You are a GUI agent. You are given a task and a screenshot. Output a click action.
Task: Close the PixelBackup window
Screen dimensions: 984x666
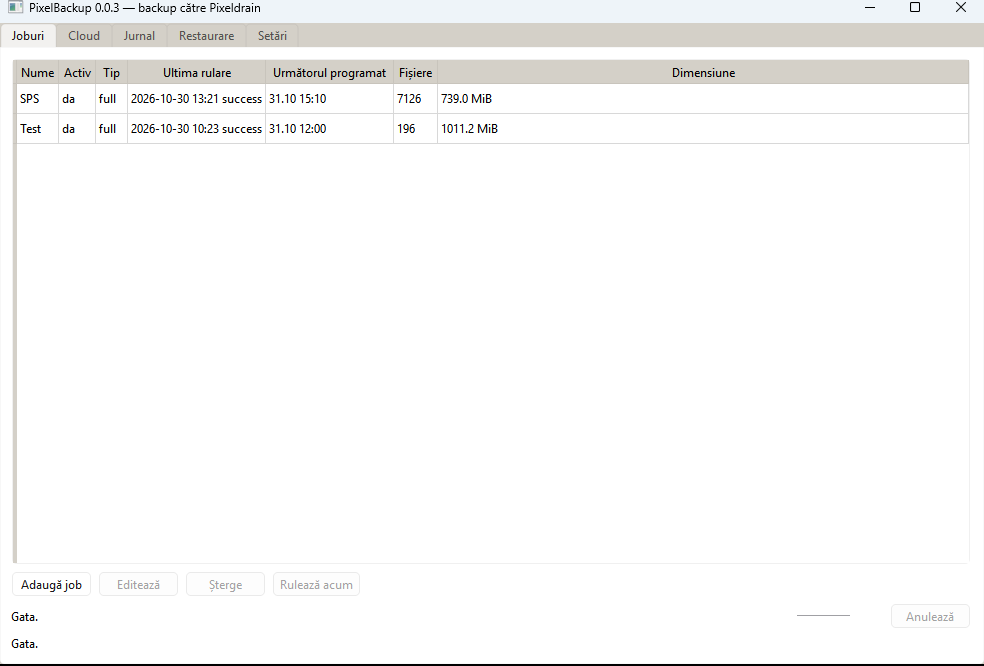(x=961, y=8)
